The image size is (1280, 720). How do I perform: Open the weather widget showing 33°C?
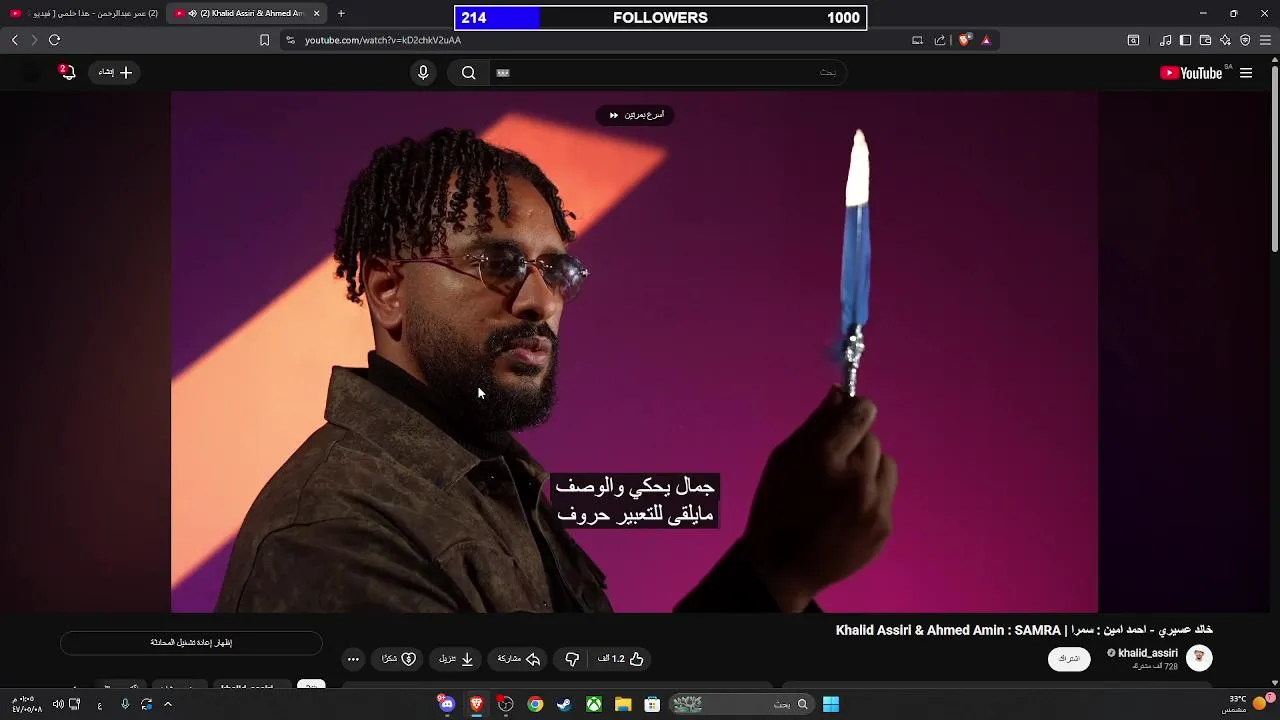(x=1248, y=704)
